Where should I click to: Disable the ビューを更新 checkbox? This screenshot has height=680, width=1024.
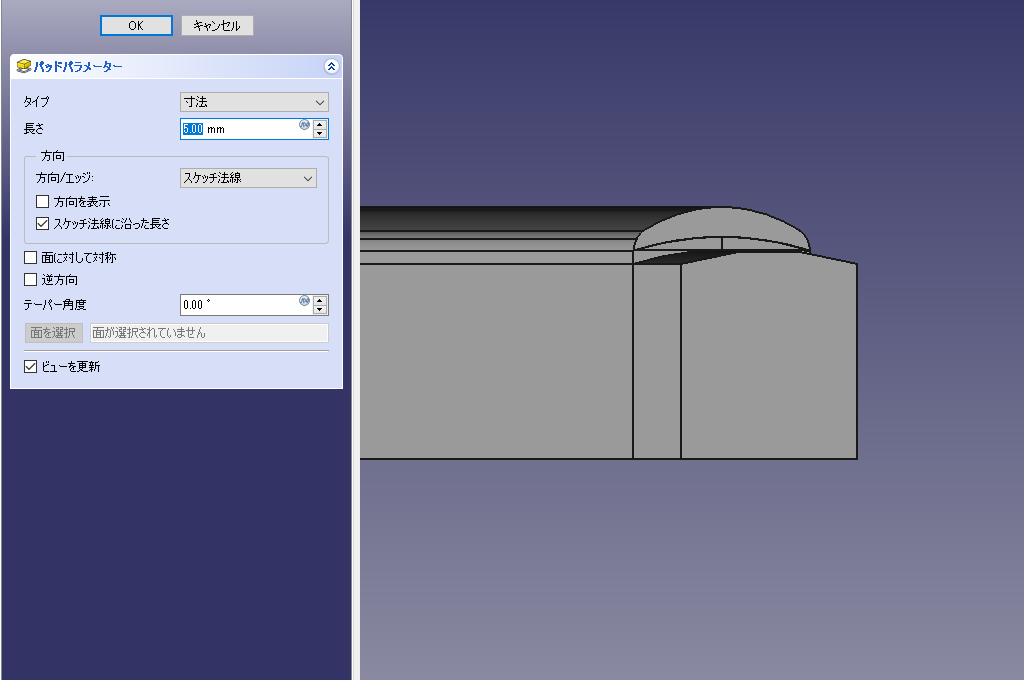click(x=31, y=367)
